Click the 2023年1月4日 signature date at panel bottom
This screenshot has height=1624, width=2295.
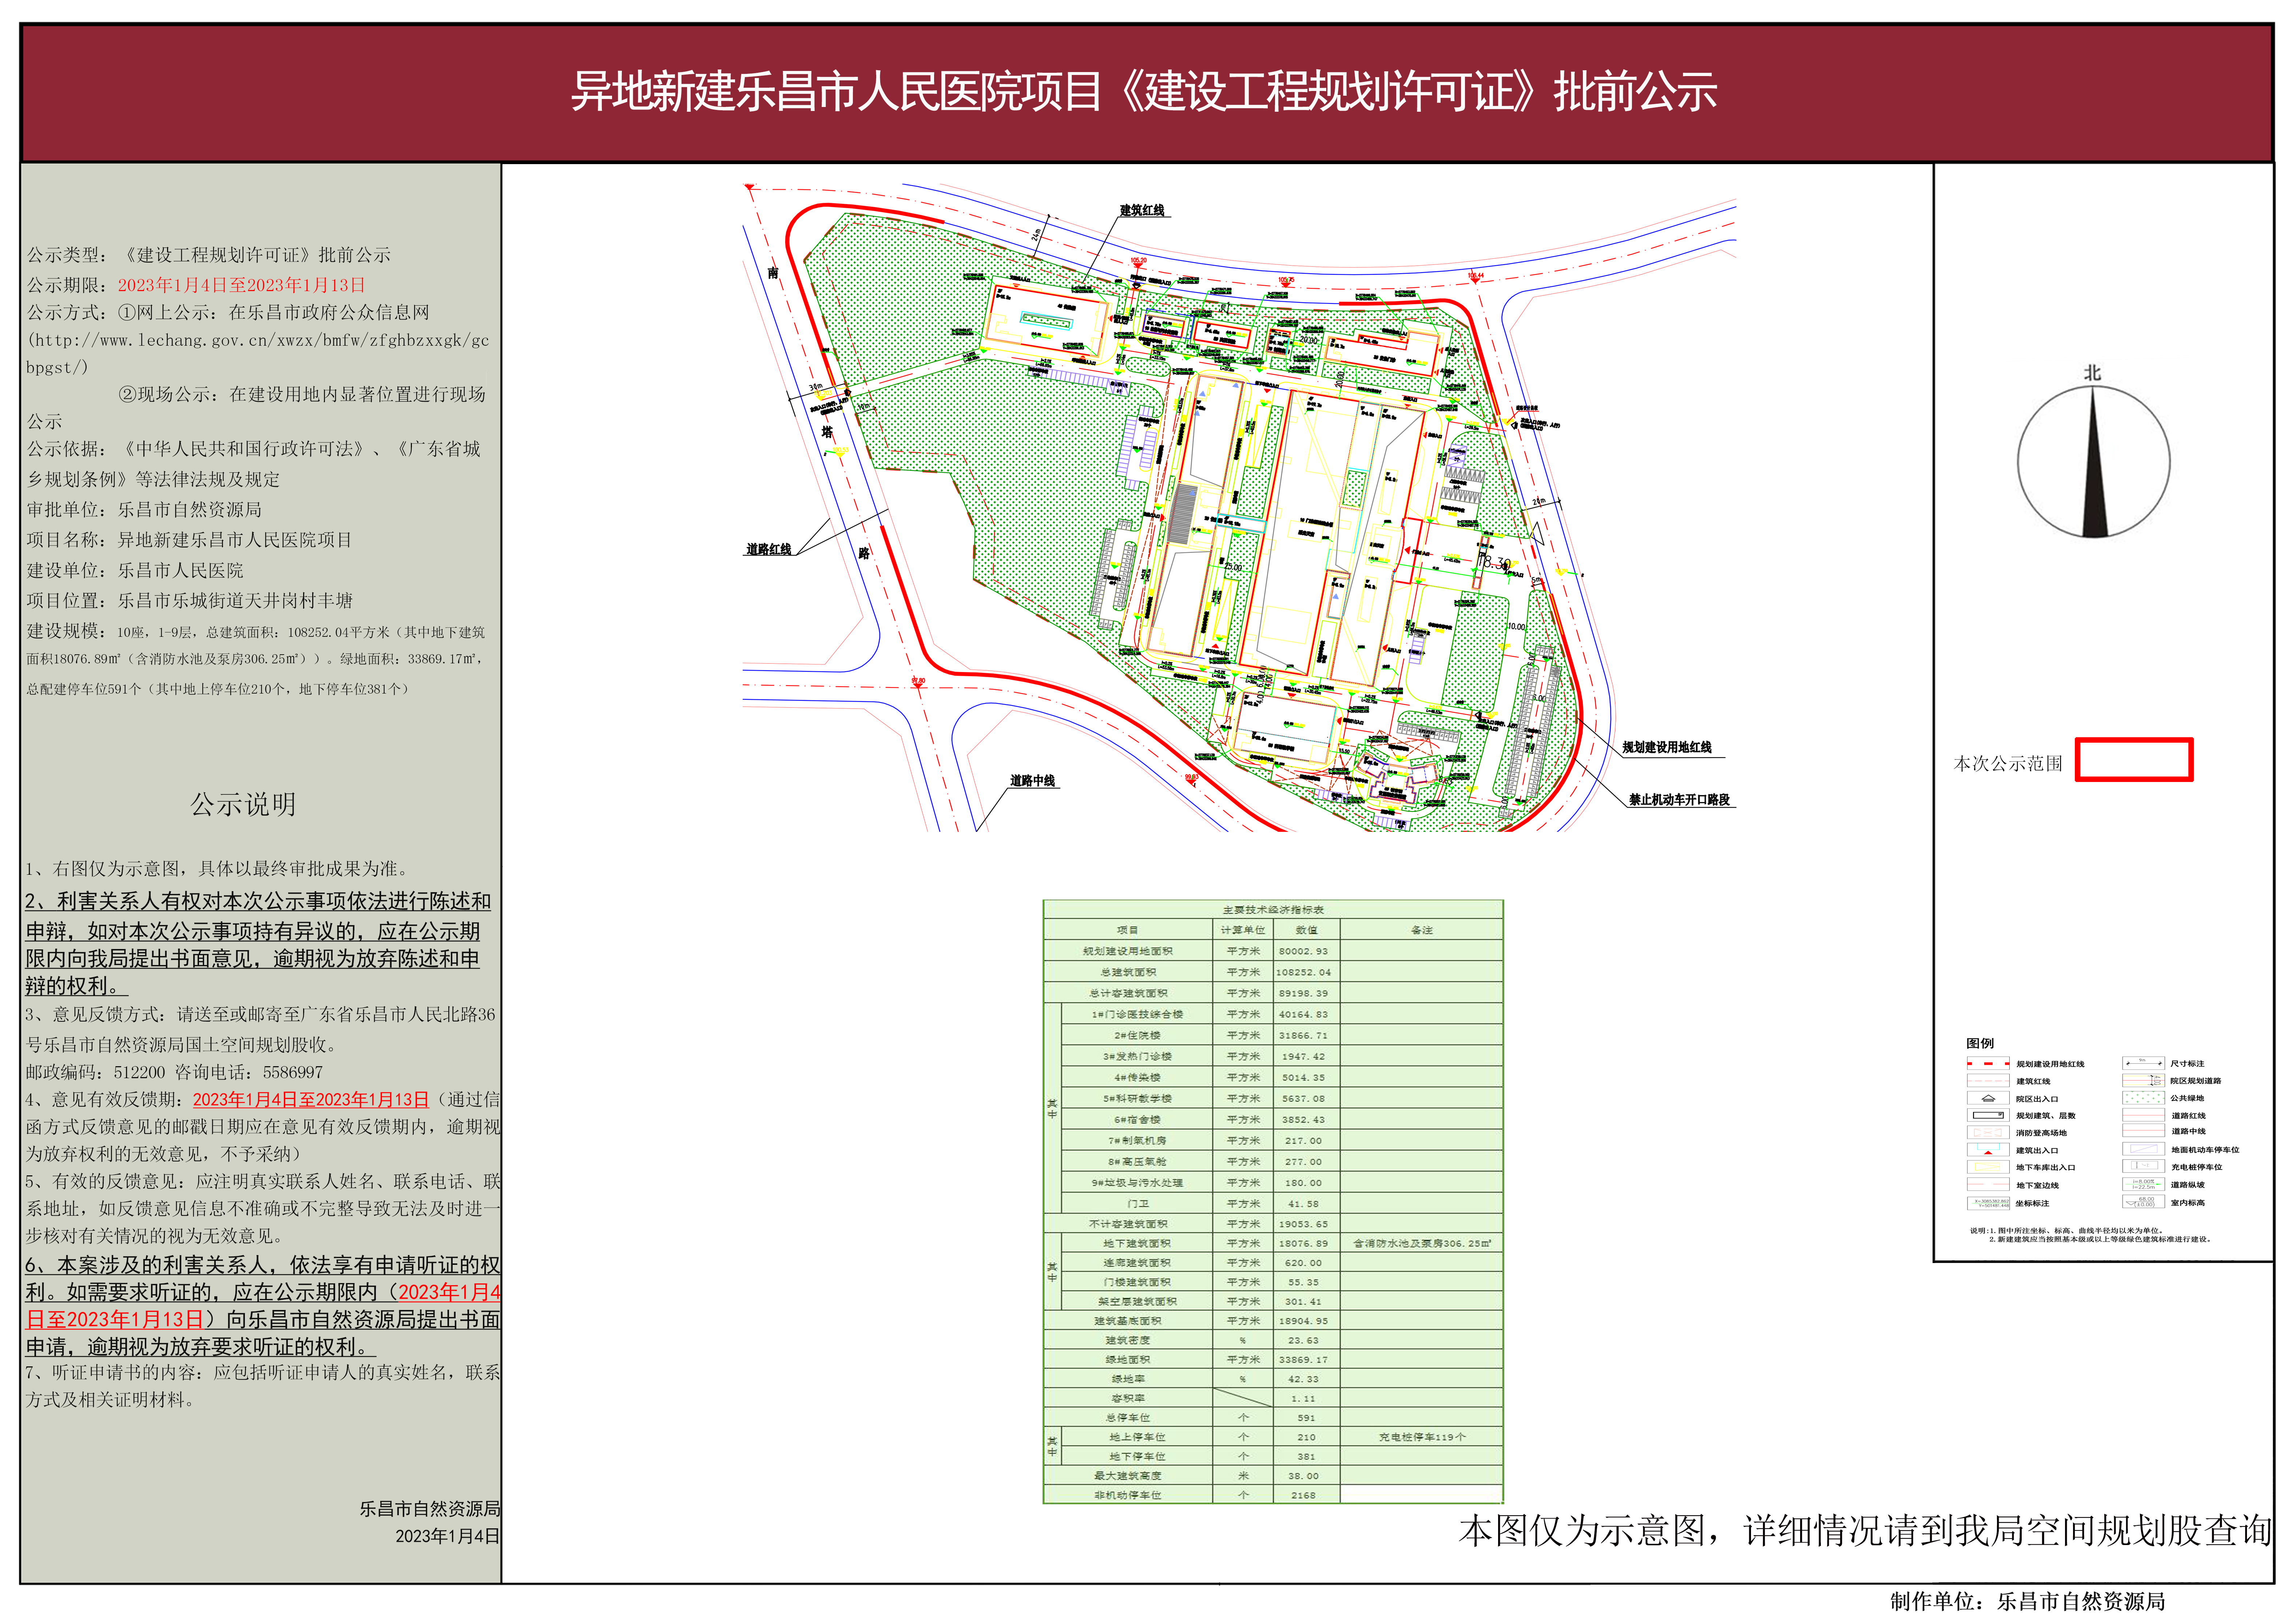point(448,1536)
